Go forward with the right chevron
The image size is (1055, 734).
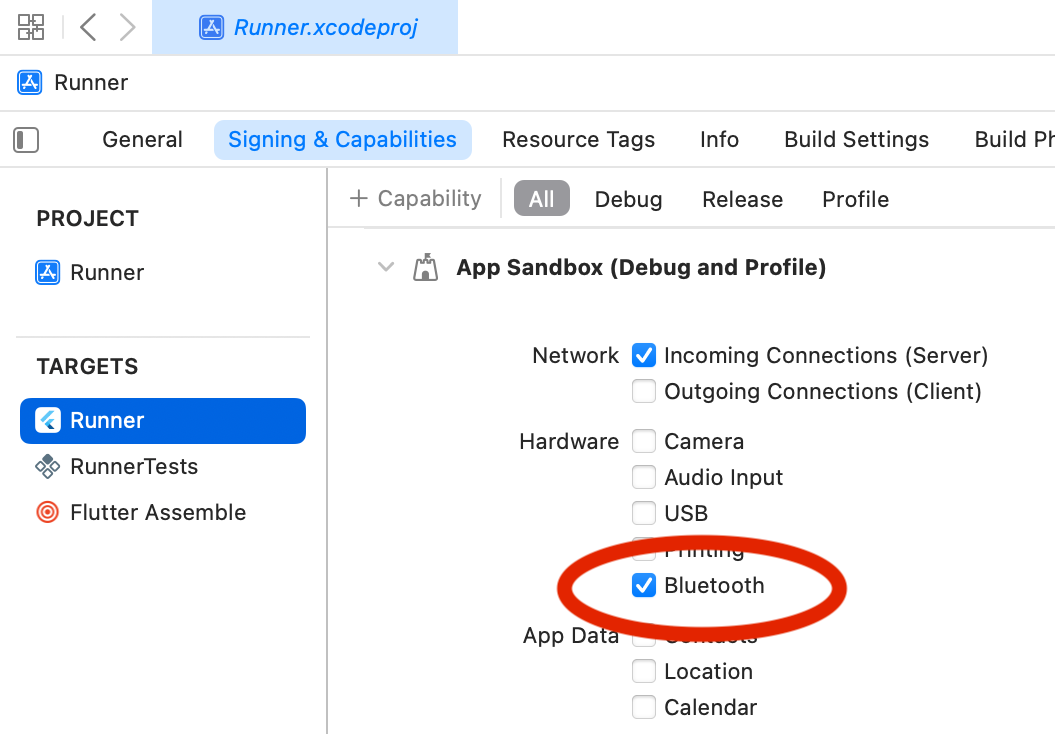pos(127,28)
